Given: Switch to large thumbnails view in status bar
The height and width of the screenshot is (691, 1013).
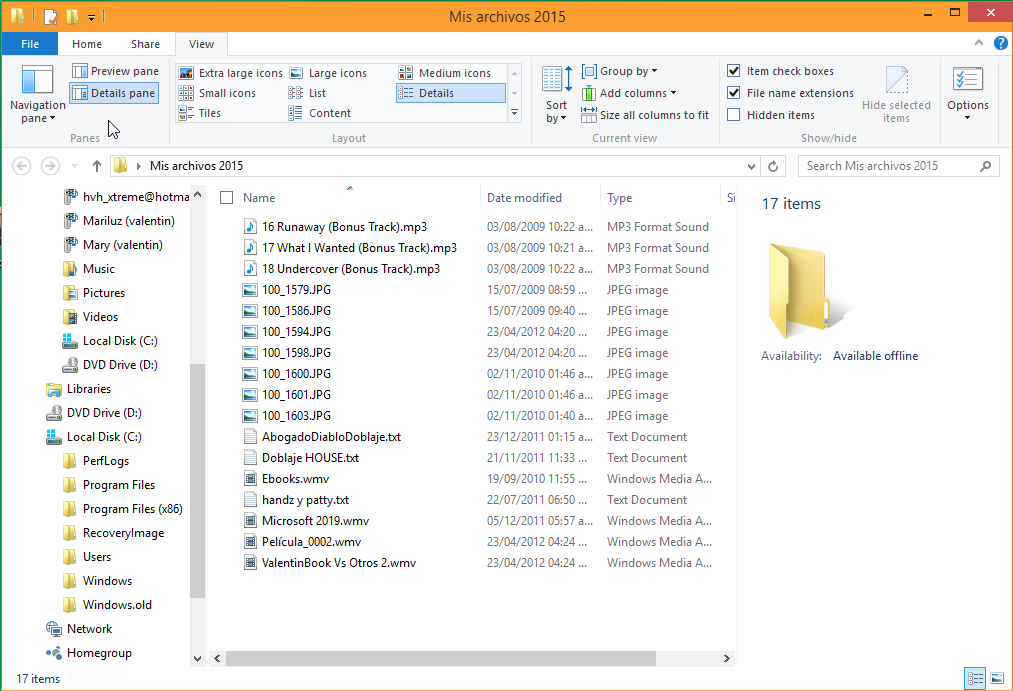Looking at the screenshot, I should (997, 679).
